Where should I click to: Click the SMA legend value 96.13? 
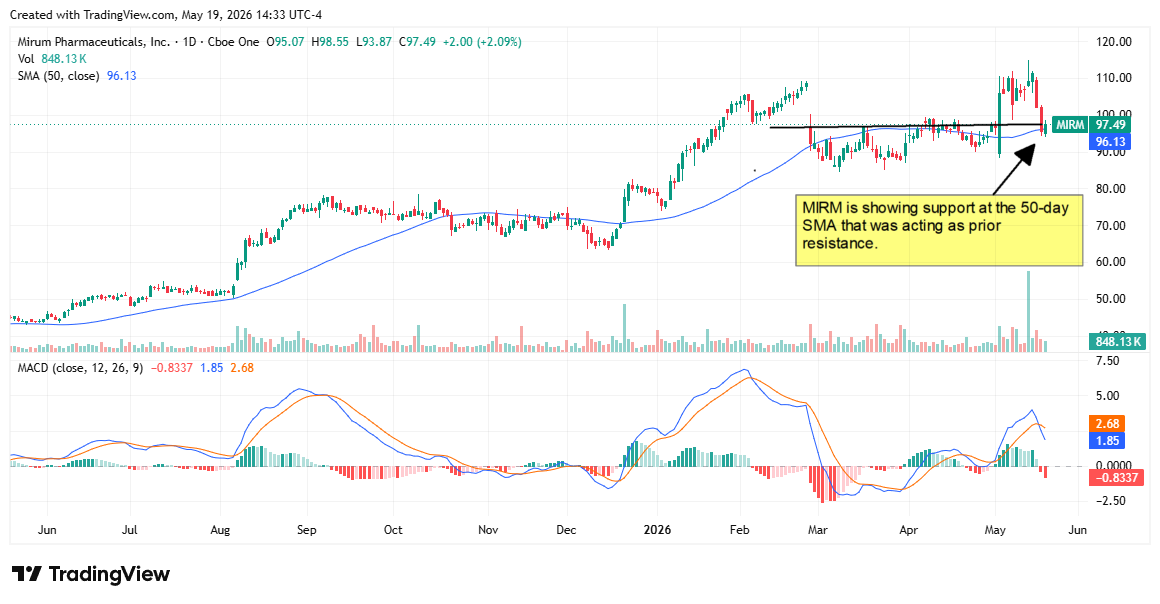pos(122,76)
